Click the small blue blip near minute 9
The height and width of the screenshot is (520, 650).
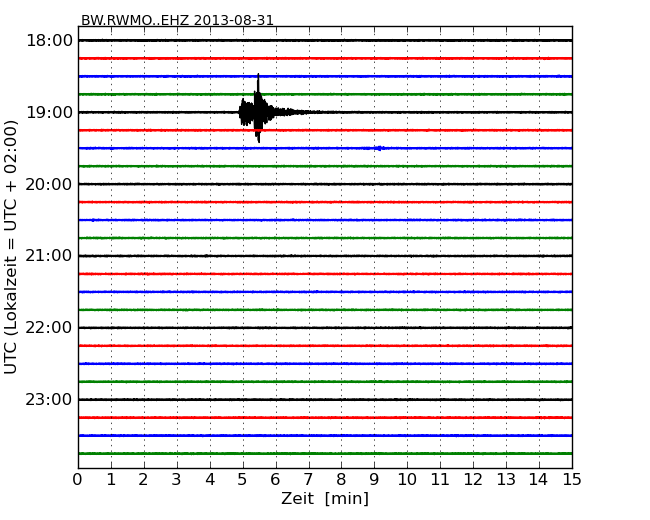tap(379, 148)
